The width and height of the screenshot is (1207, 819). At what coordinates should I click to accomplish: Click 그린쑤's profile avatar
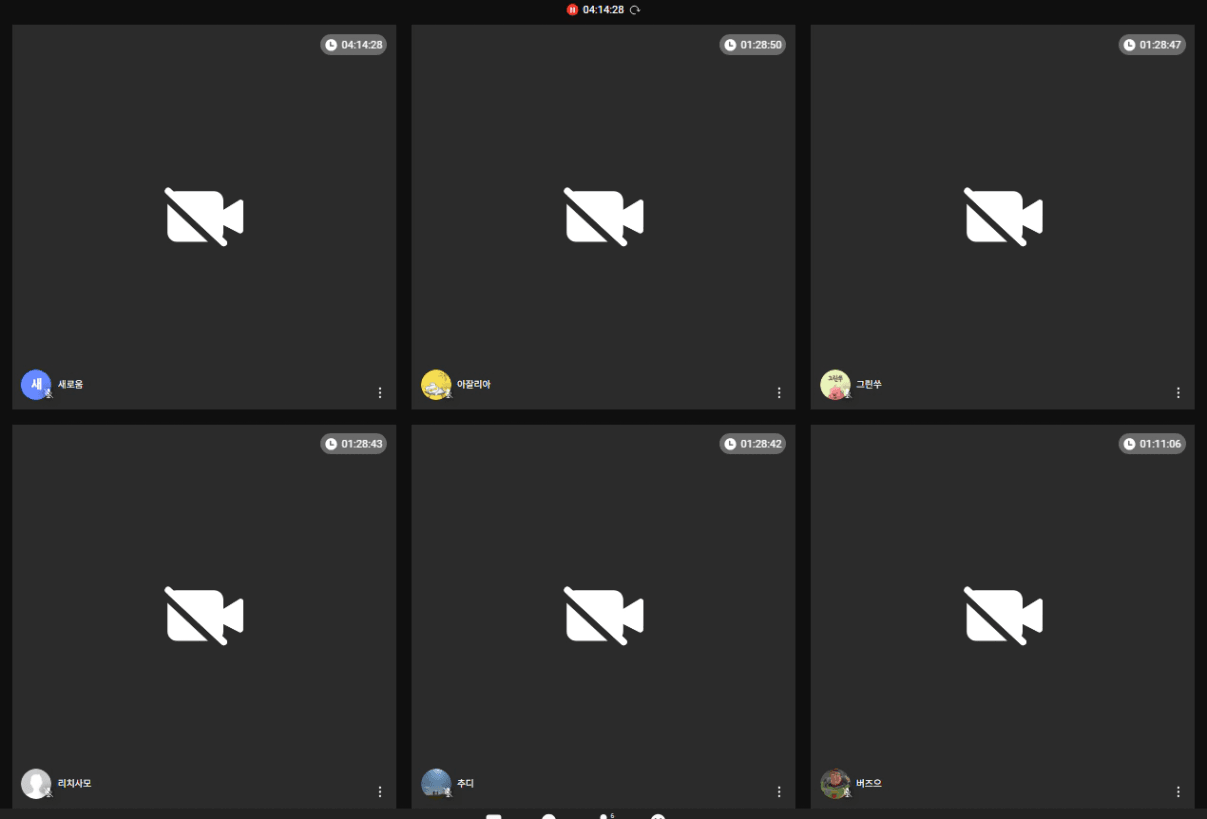[835, 385]
